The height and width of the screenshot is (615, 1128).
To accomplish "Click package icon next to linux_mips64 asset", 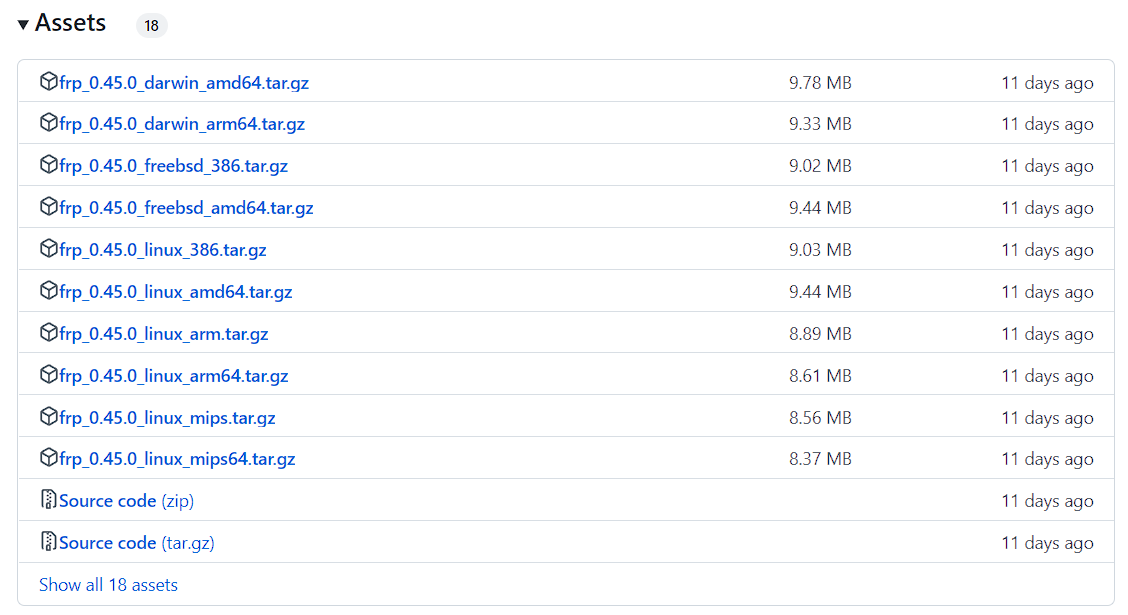I will (48, 458).
